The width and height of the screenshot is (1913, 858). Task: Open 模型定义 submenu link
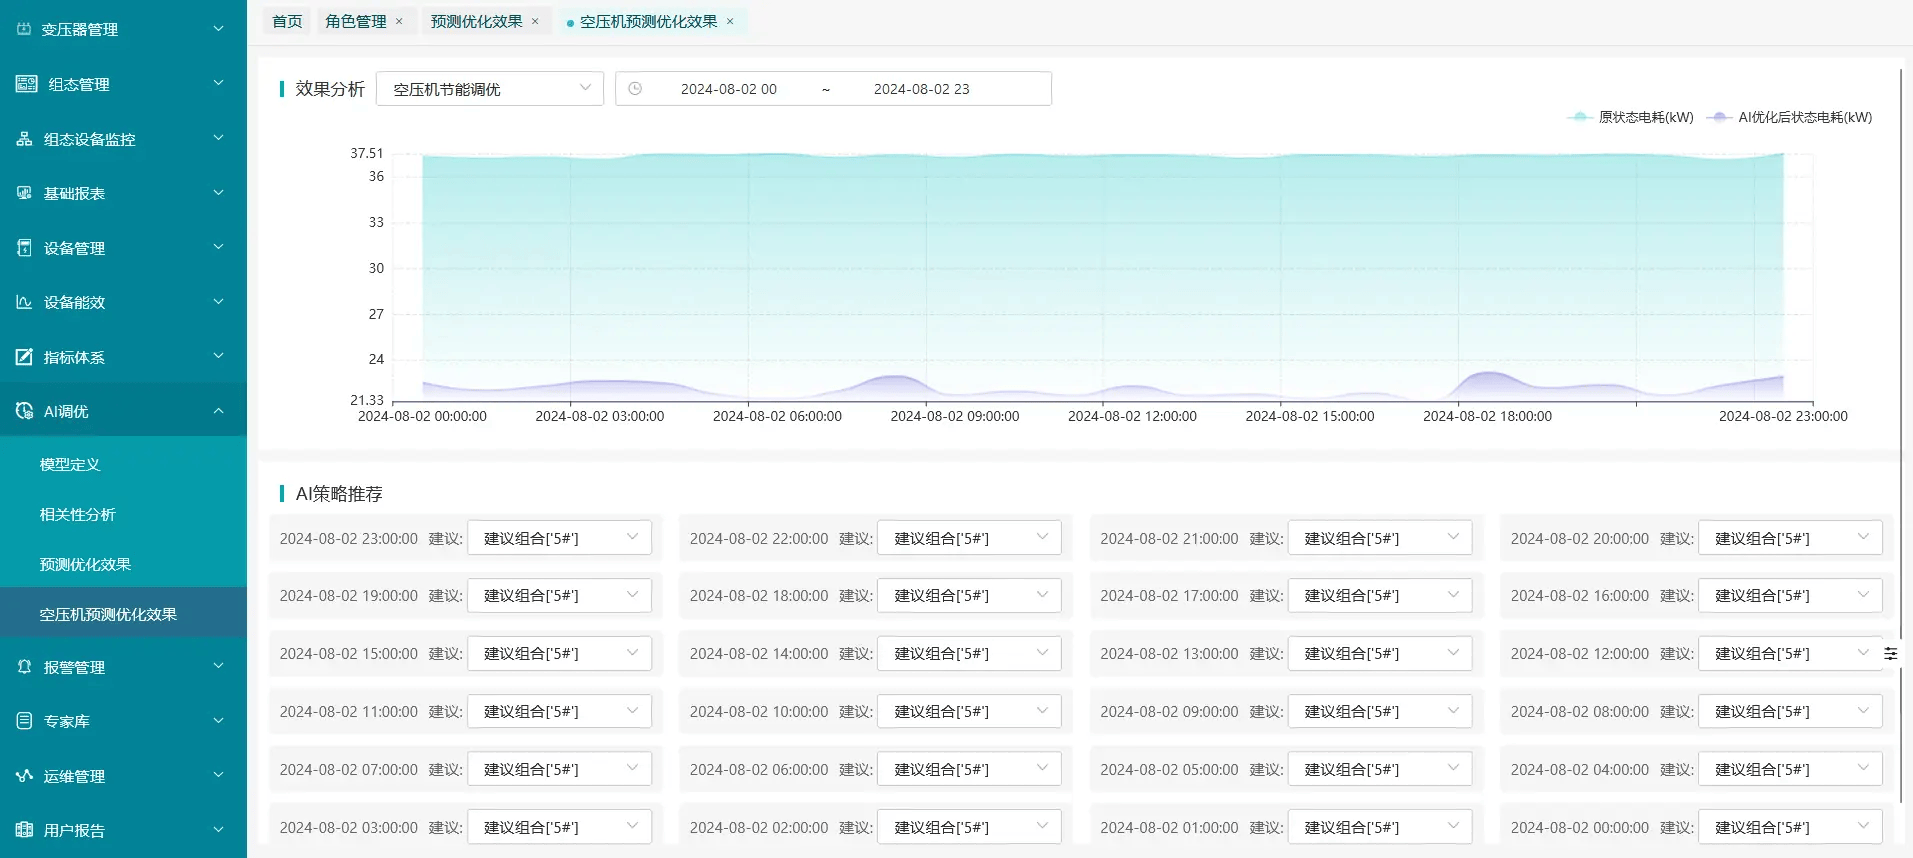pyautogui.click(x=70, y=464)
